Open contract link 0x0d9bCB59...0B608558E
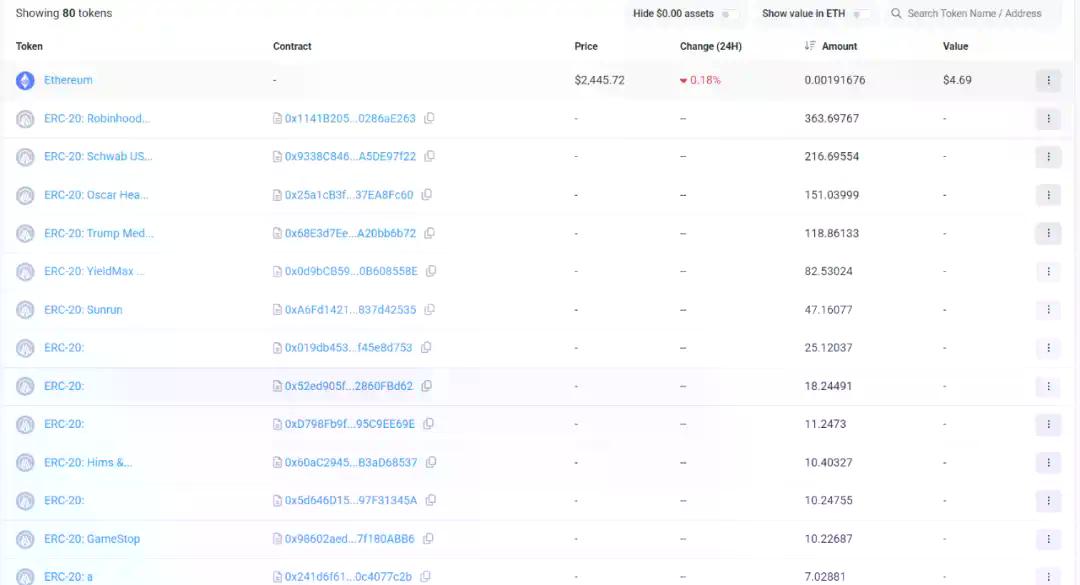 click(x=351, y=271)
